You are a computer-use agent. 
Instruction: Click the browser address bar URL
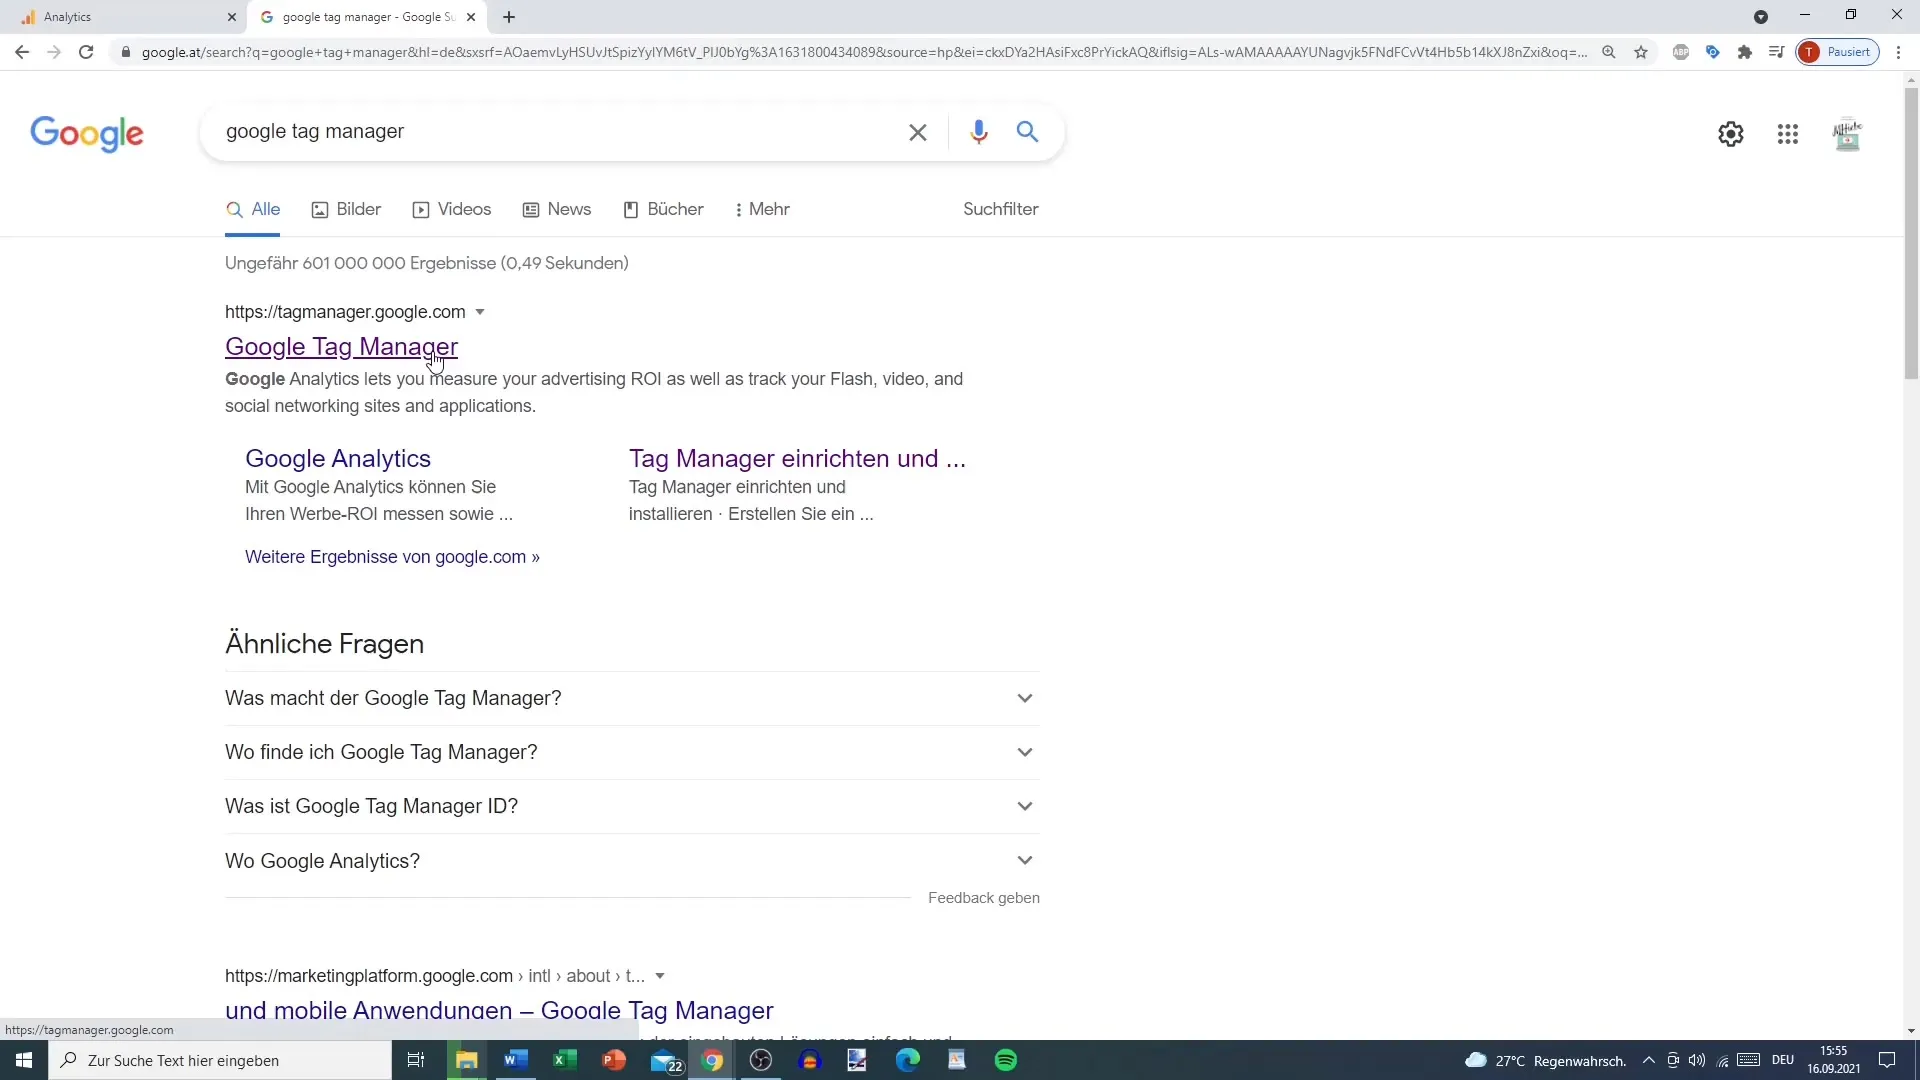(x=864, y=52)
